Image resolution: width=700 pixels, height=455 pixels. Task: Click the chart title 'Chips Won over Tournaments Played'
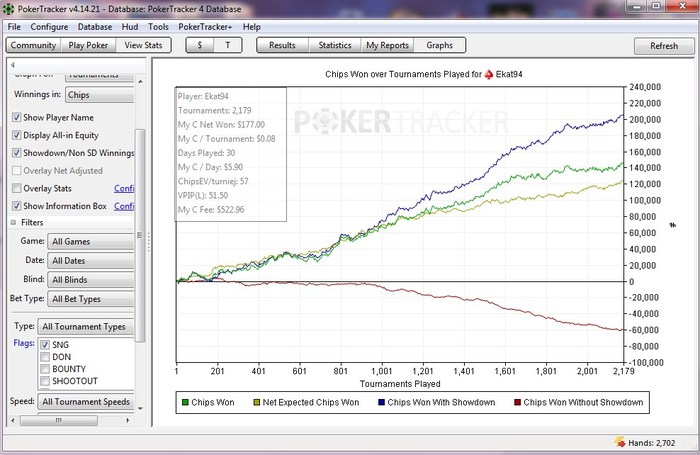403,74
